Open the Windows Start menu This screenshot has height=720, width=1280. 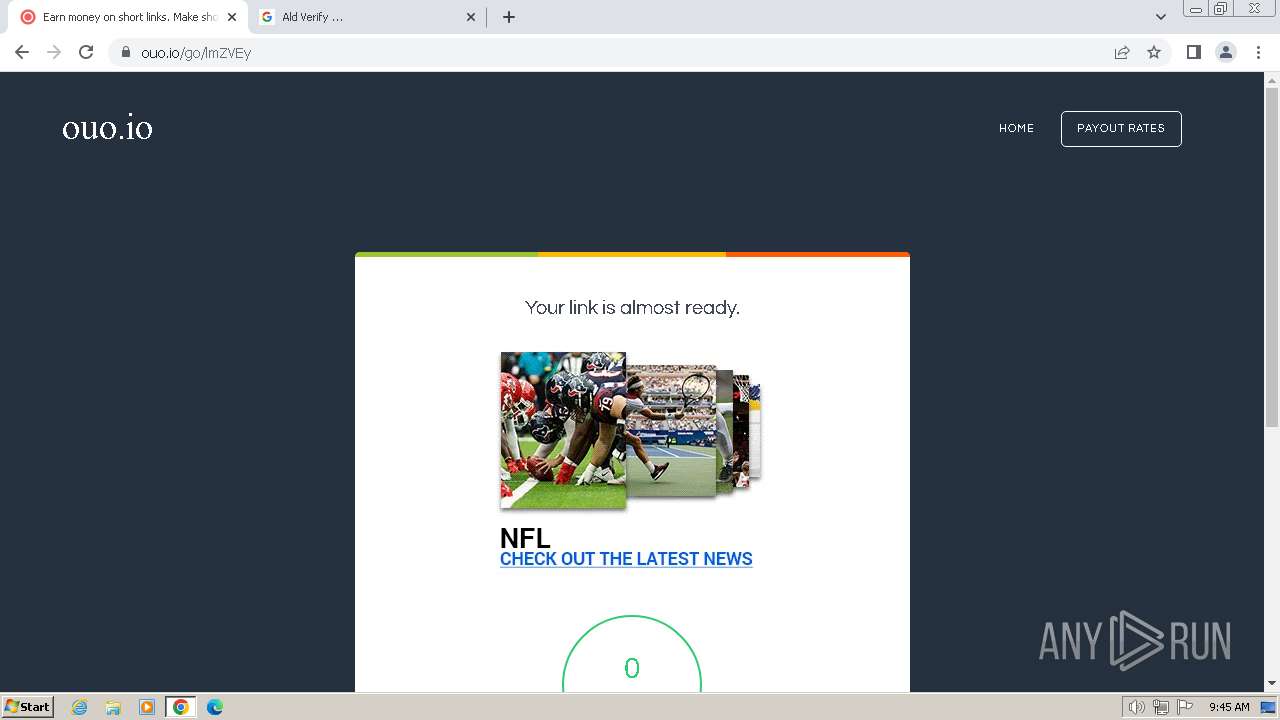(28, 707)
